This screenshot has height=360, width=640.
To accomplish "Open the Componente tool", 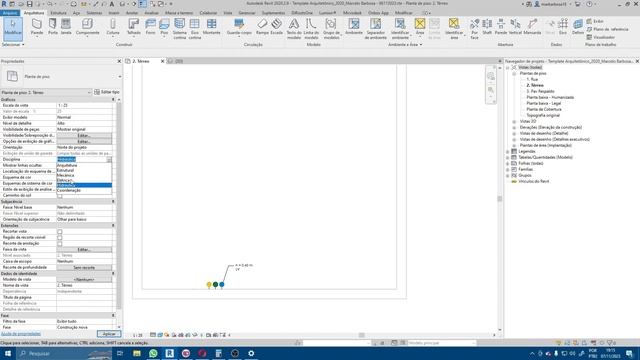I will point(87,27).
